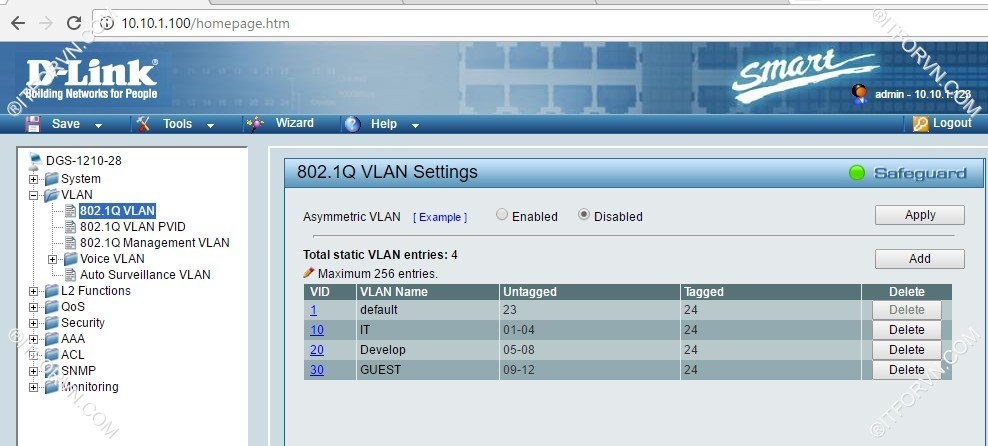Image resolution: width=988 pixels, height=446 pixels.
Task: Open 802.1Q Management VLAN page
Action: [x=154, y=243]
